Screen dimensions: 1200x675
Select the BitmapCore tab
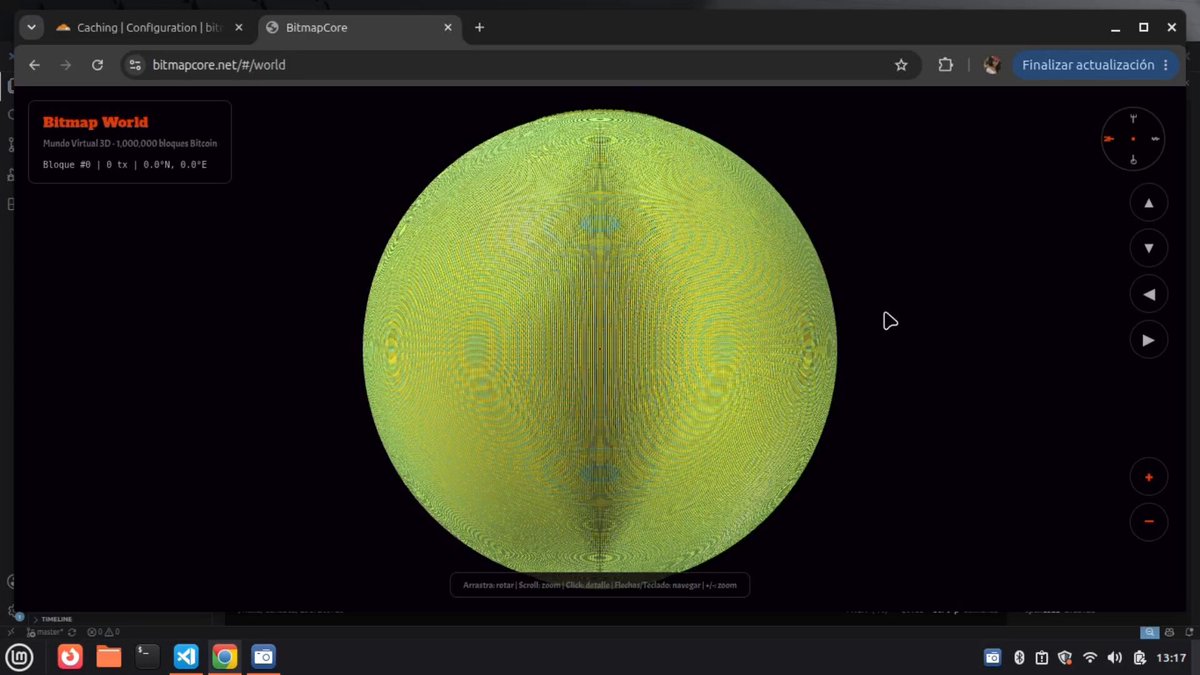pos(358,28)
